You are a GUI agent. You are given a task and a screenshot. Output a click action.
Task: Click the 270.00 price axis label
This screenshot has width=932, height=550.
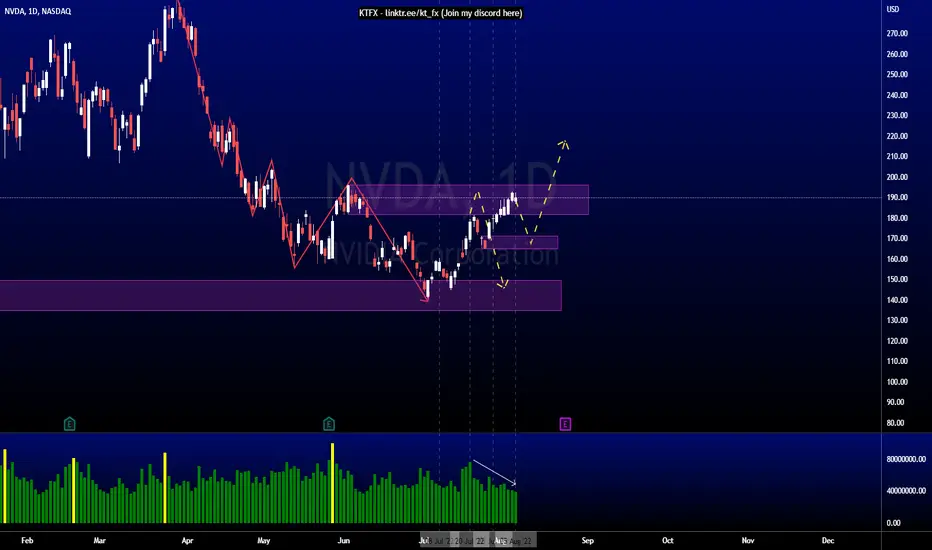(897, 33)
